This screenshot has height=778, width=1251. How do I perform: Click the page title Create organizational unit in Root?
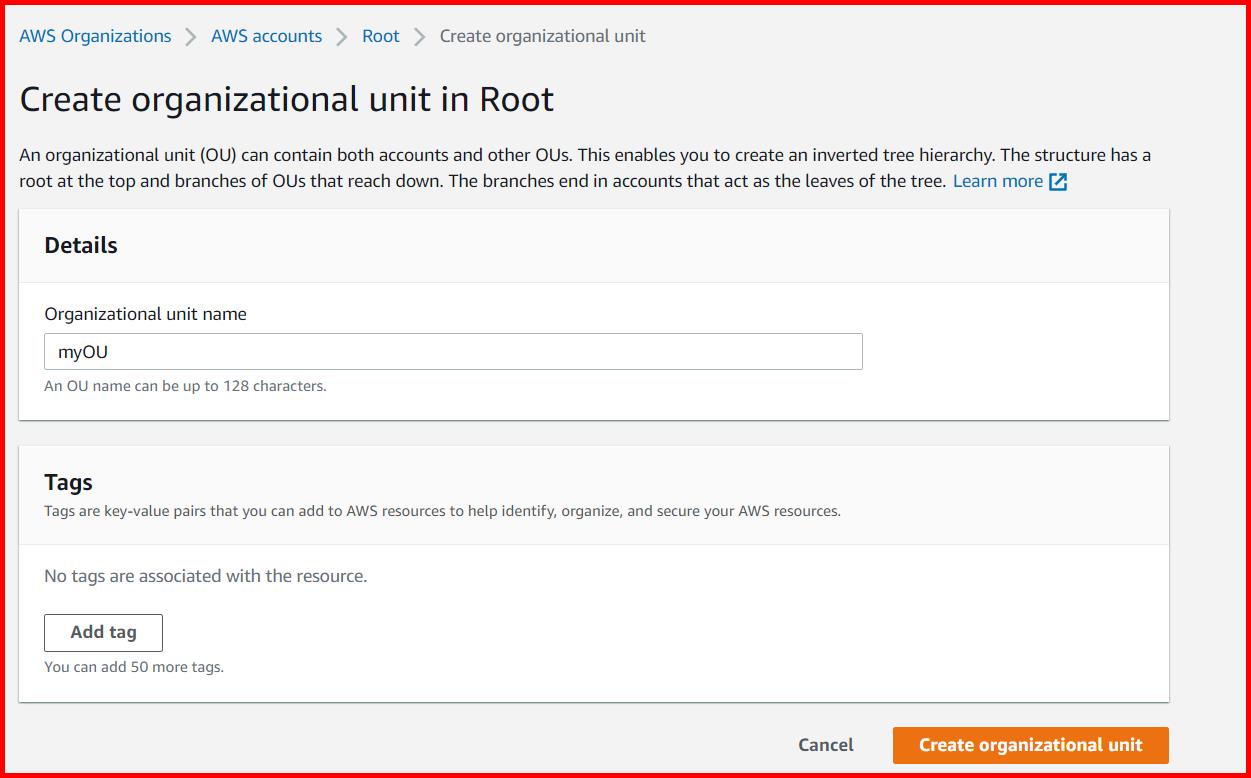click(x=287, y=99)
